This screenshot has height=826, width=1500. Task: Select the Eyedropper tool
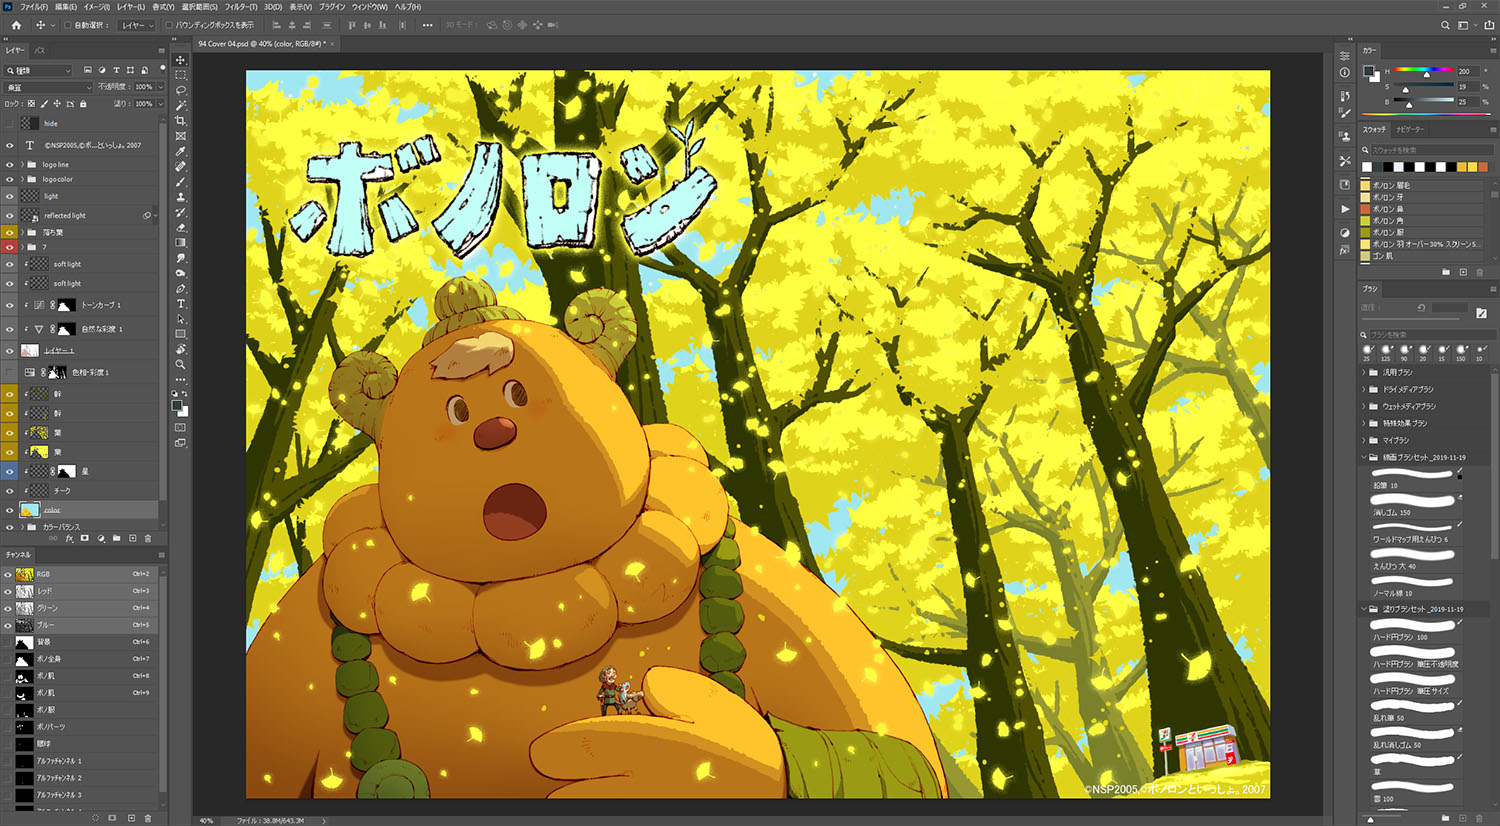[x=181, y=151]
